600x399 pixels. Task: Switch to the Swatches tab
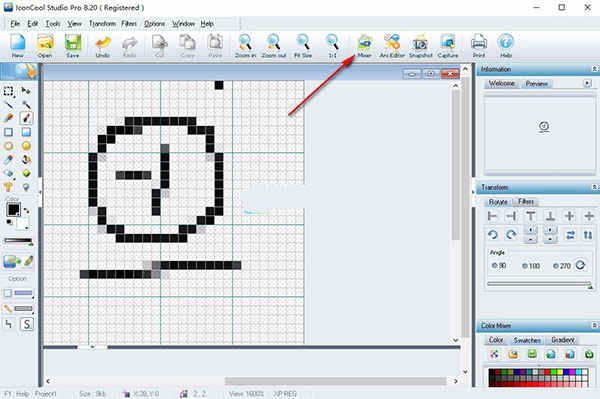[x=527, y=340]
